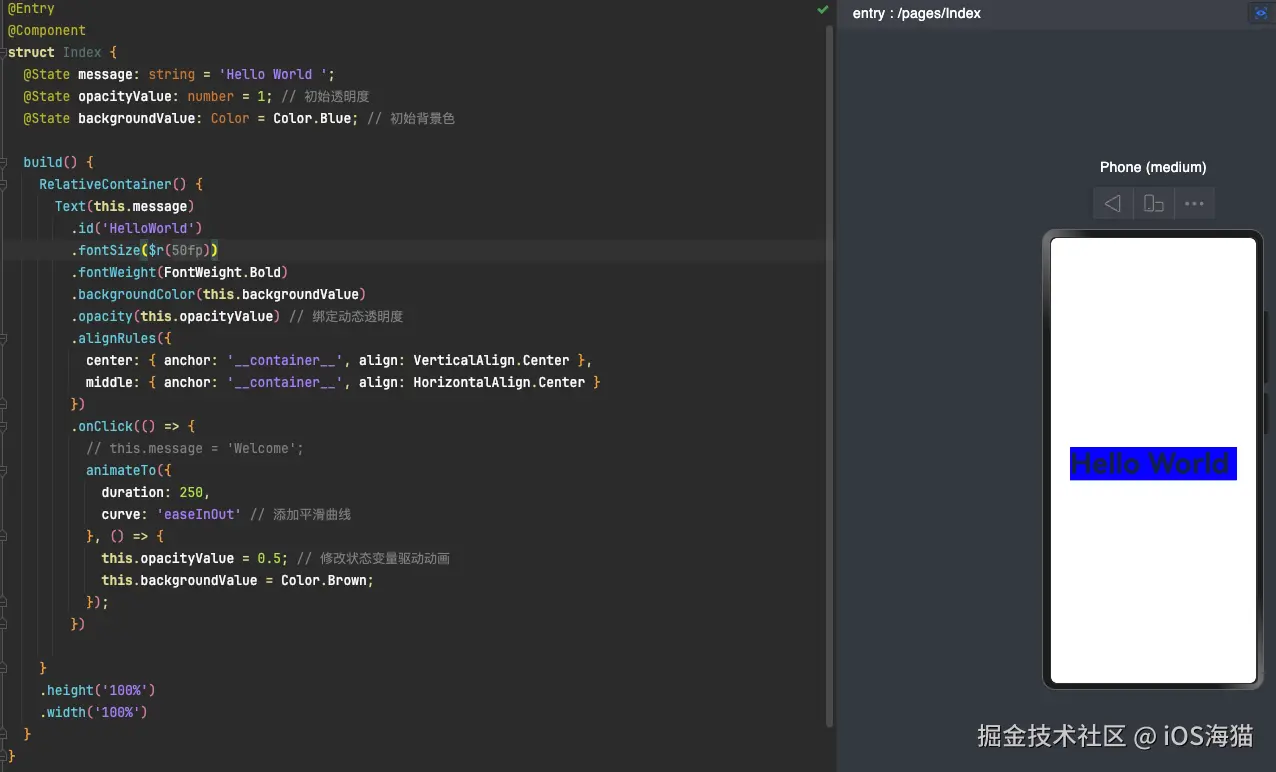Click HorizontalAlign.Center in alignRules
Viewport: 1276px width, 772px height.
pos(499,382)
